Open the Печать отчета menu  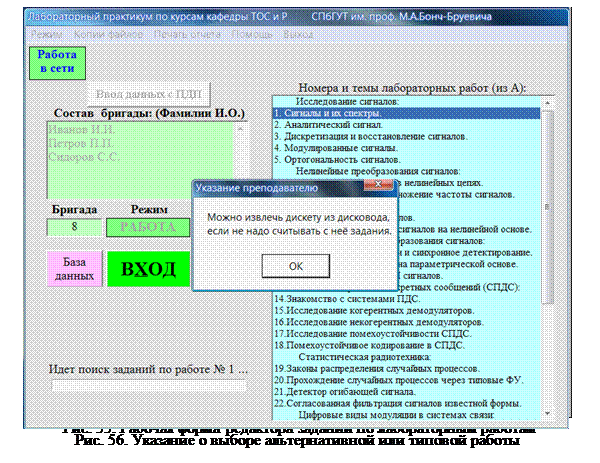coord(187,34)
